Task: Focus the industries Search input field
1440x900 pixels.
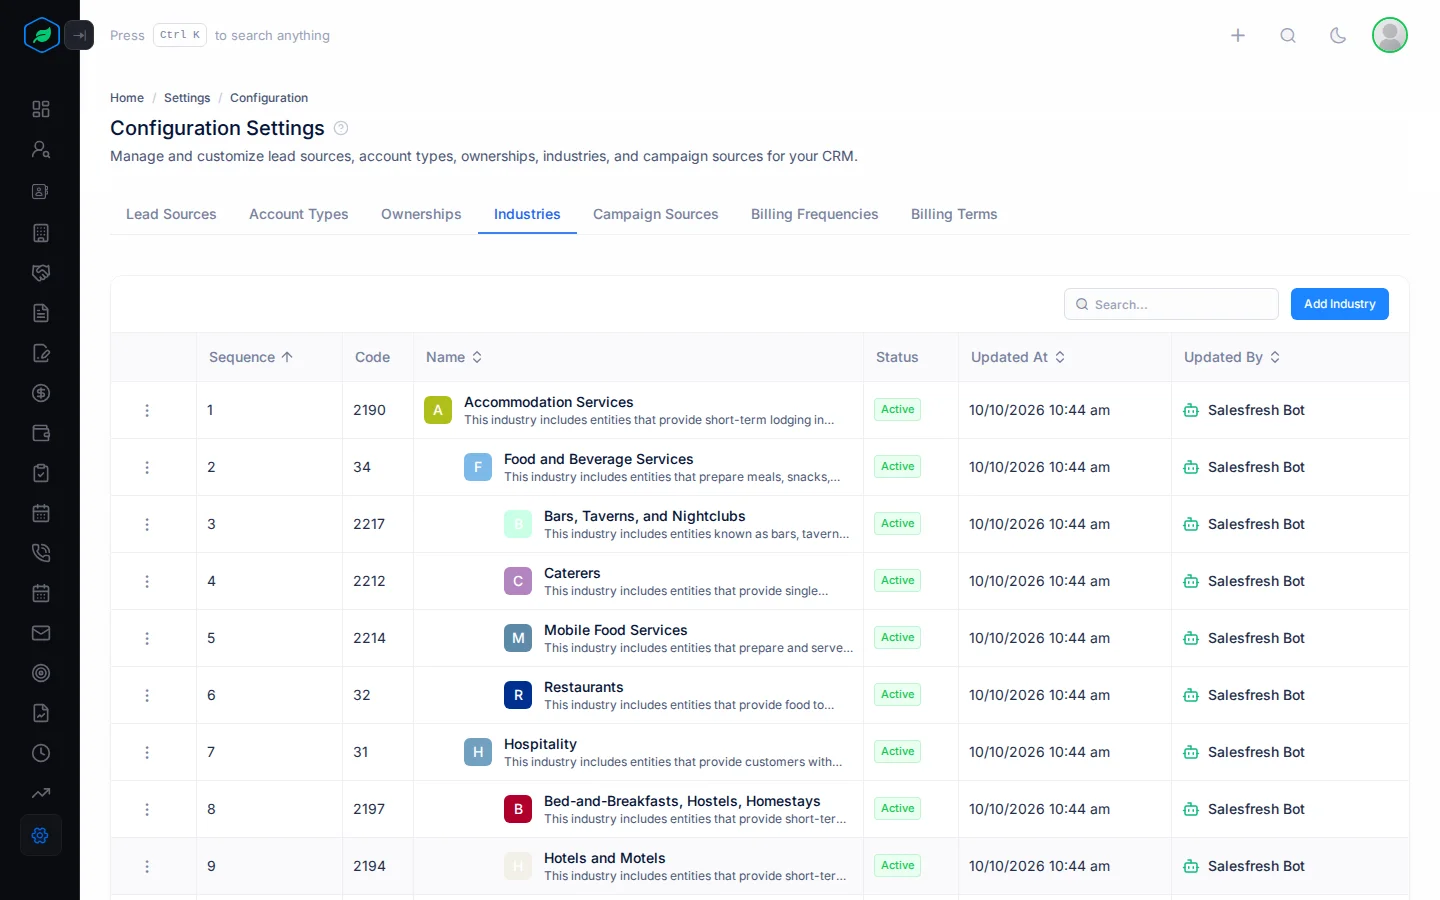Action: pos(1171,304)
